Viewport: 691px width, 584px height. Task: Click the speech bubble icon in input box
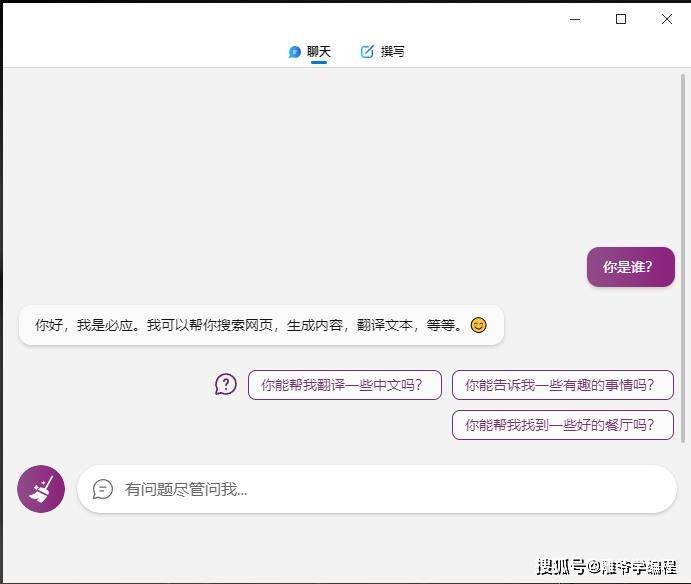pos(103,489)
